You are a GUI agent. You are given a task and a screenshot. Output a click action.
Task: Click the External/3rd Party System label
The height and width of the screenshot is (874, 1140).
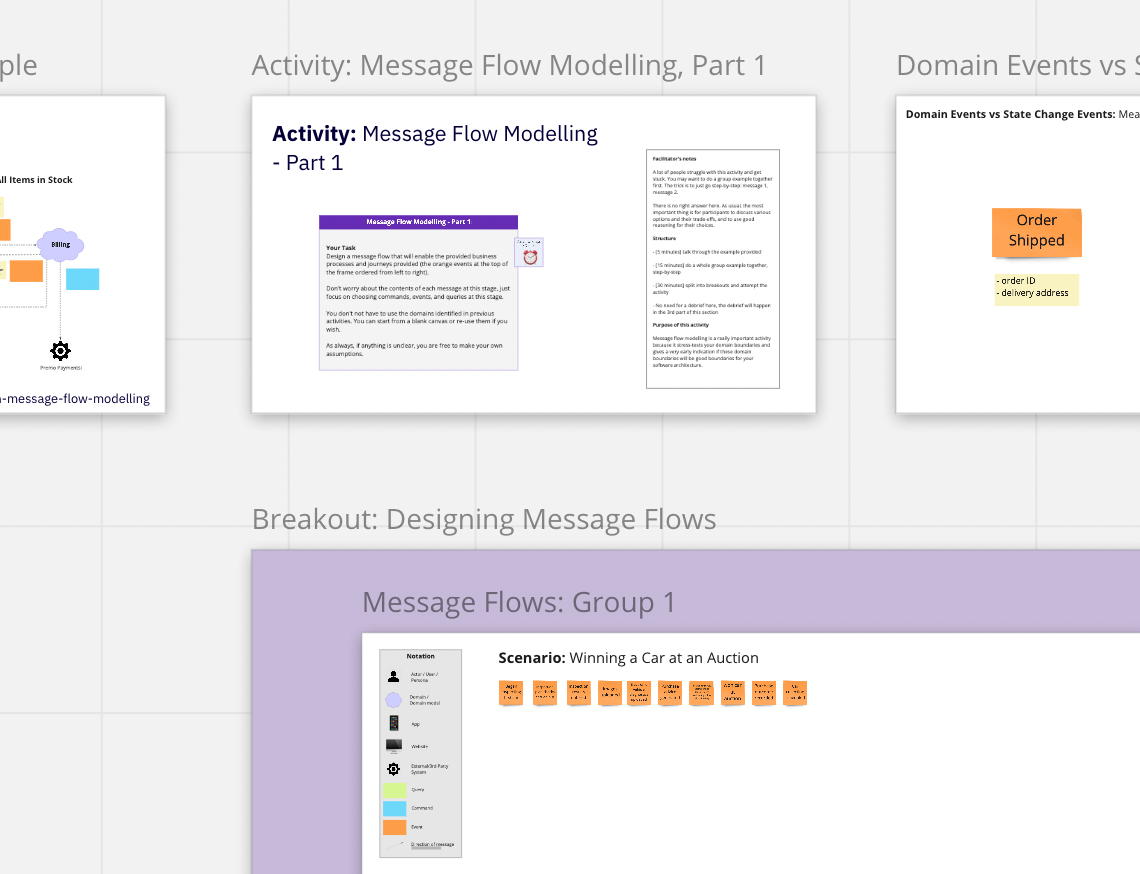[x=430, y=769]
